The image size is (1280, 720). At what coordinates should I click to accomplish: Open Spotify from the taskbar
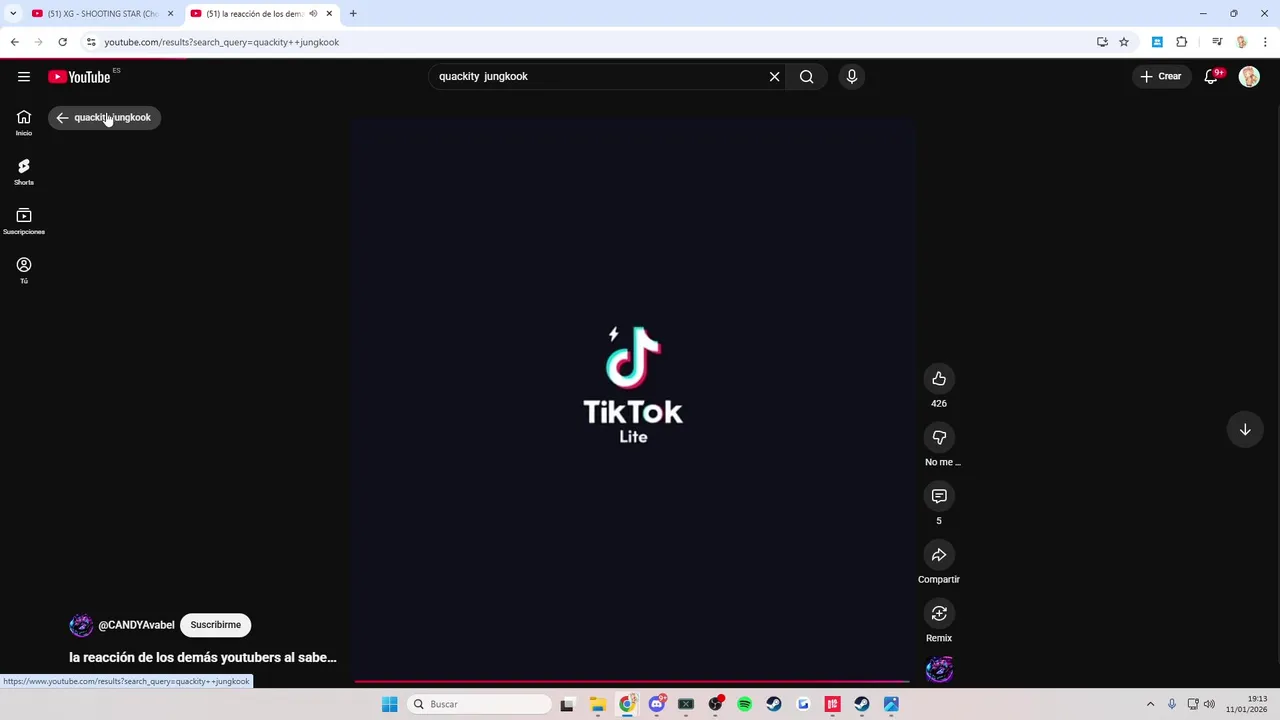tap(744, 704)
